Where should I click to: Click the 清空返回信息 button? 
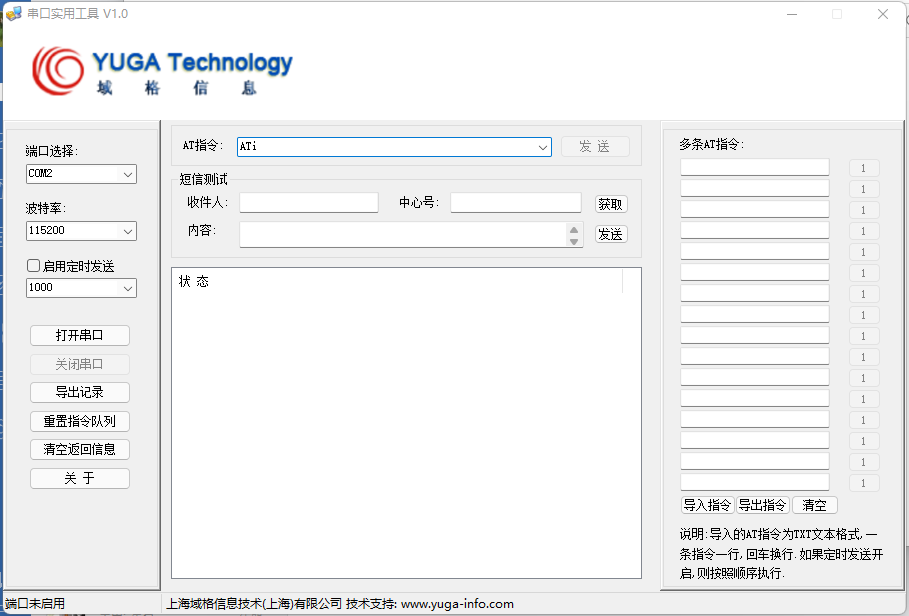click(x=80, y=449)
